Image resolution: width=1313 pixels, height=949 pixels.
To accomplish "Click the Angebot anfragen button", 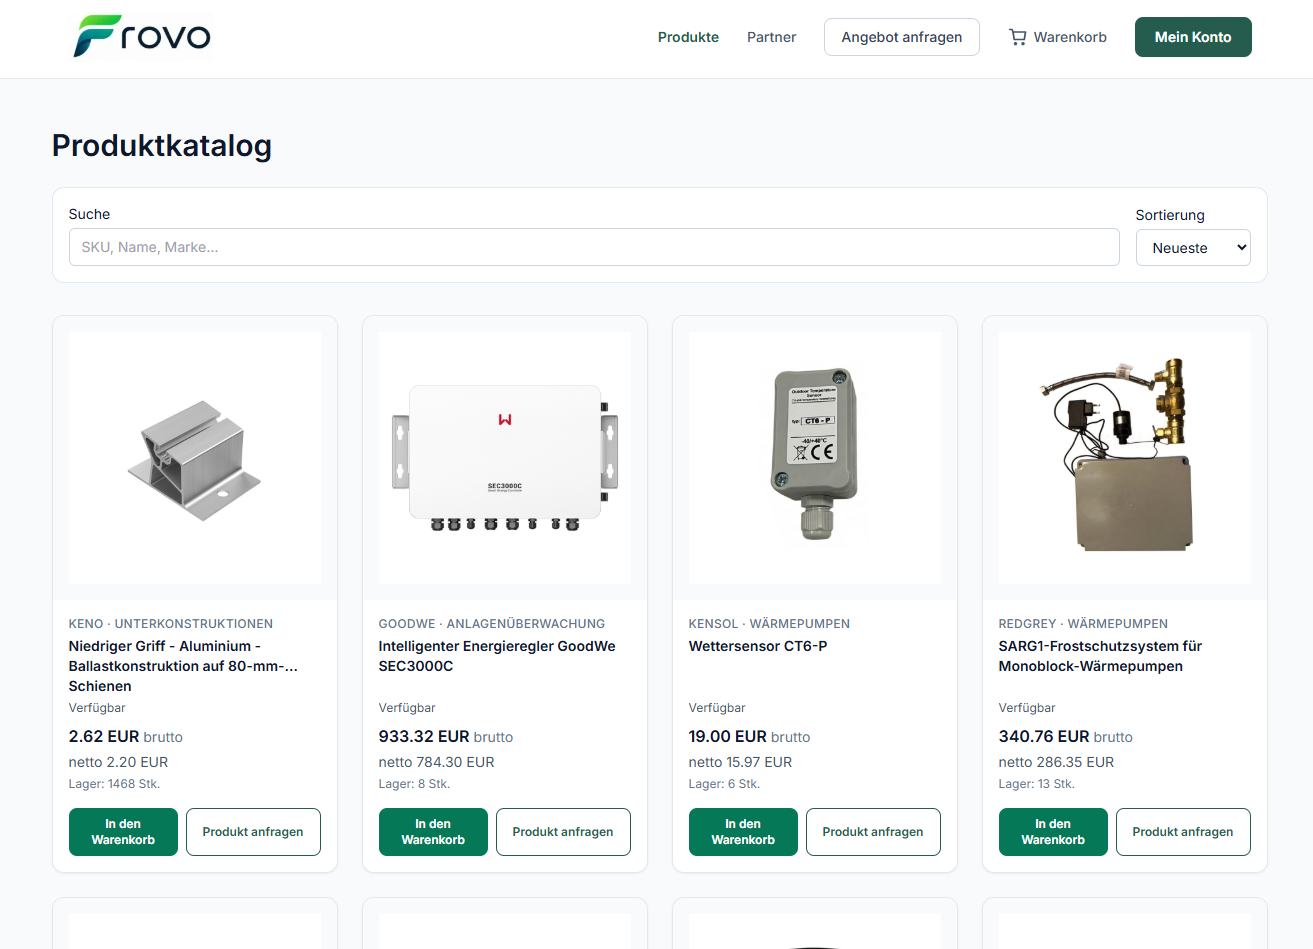I will coord(901,37).
